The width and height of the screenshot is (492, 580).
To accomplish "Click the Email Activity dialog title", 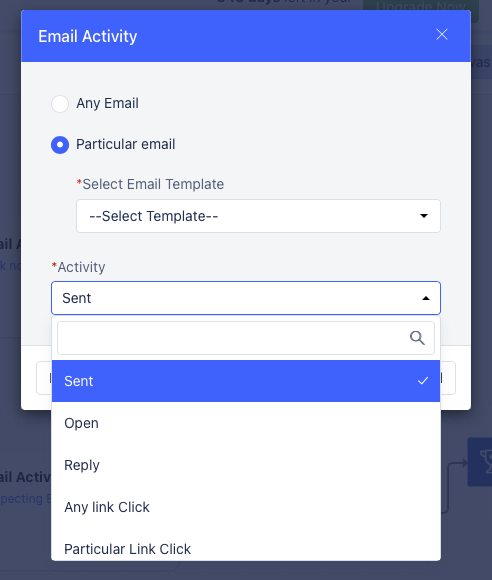I will [x=88, y=36].
